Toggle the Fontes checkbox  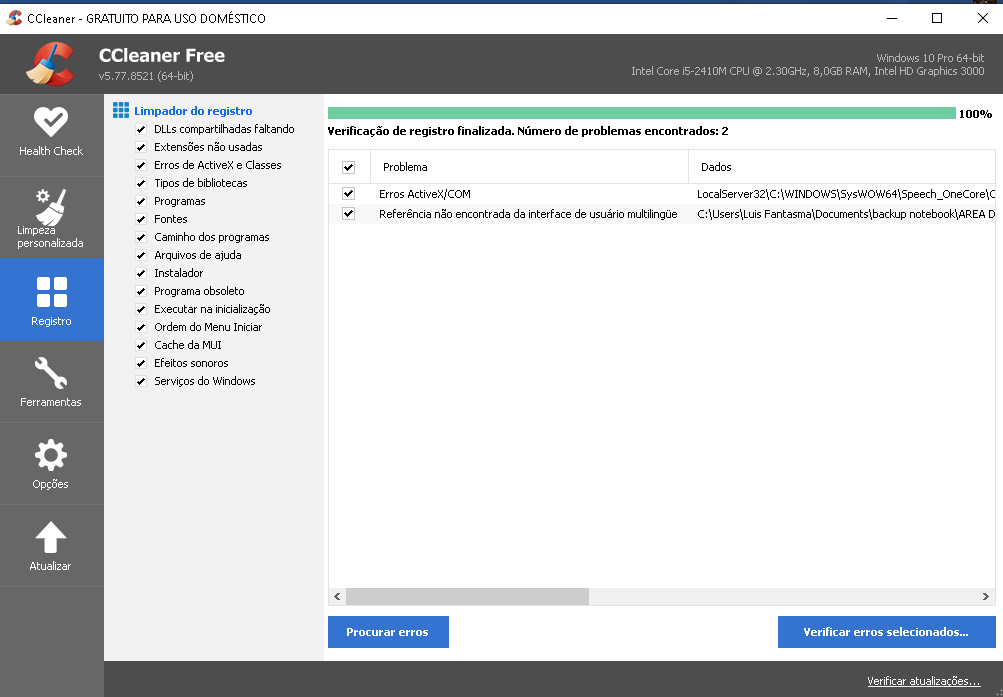(x=141, y=220)
